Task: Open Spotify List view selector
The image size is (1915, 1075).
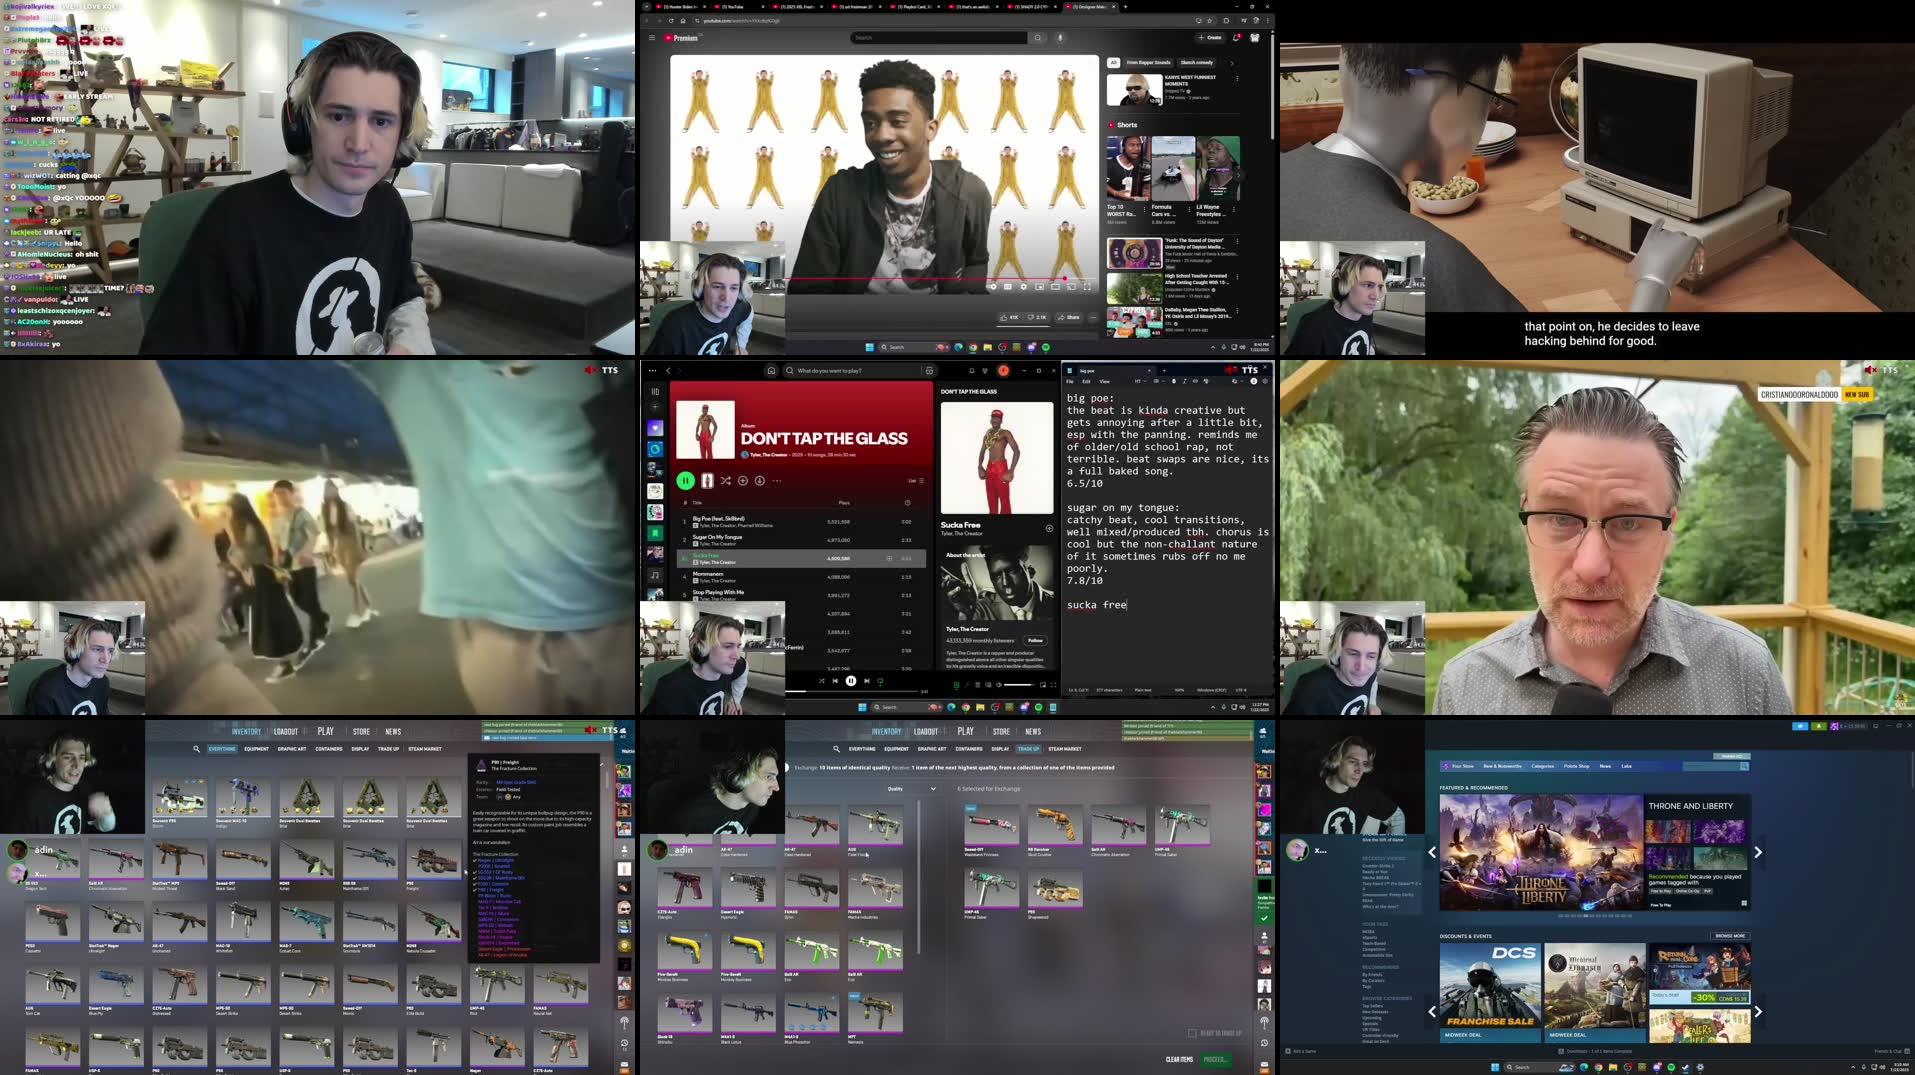Action: coord(915,481)
